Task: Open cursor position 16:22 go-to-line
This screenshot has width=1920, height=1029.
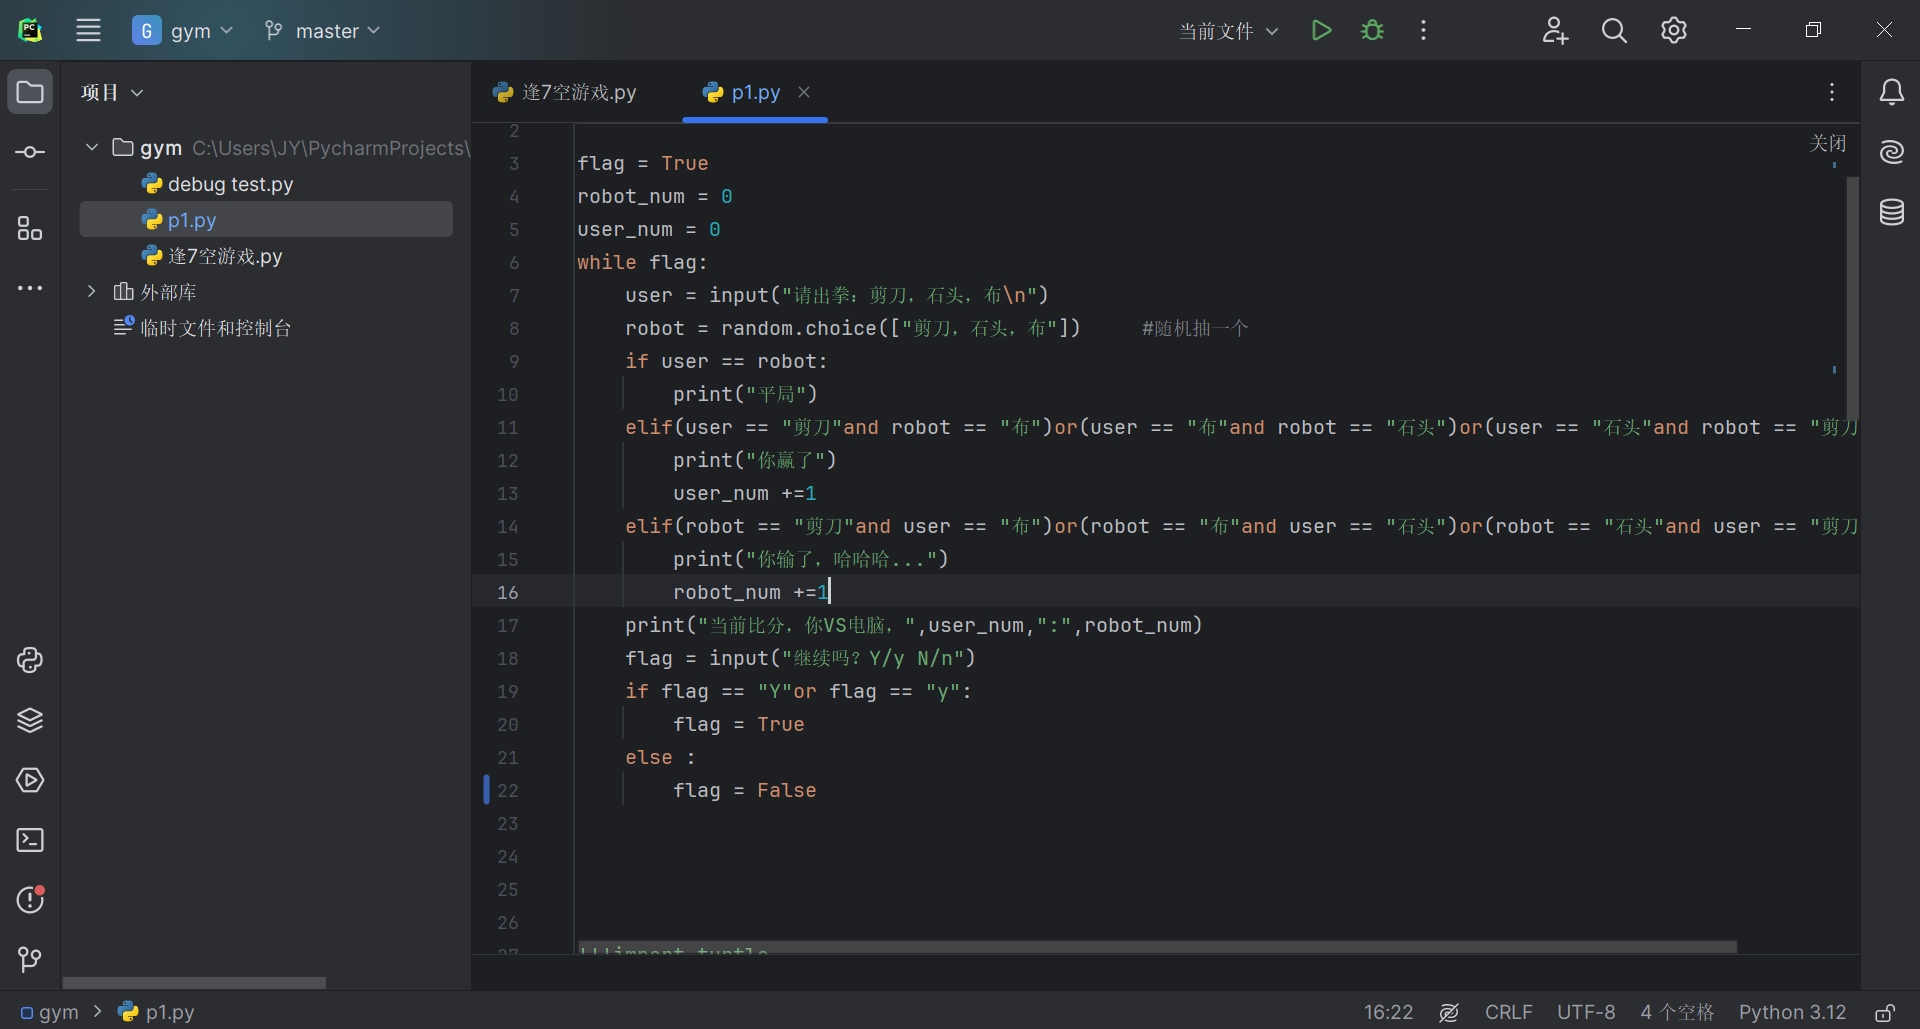Action: click(x=1388, y=1012)
